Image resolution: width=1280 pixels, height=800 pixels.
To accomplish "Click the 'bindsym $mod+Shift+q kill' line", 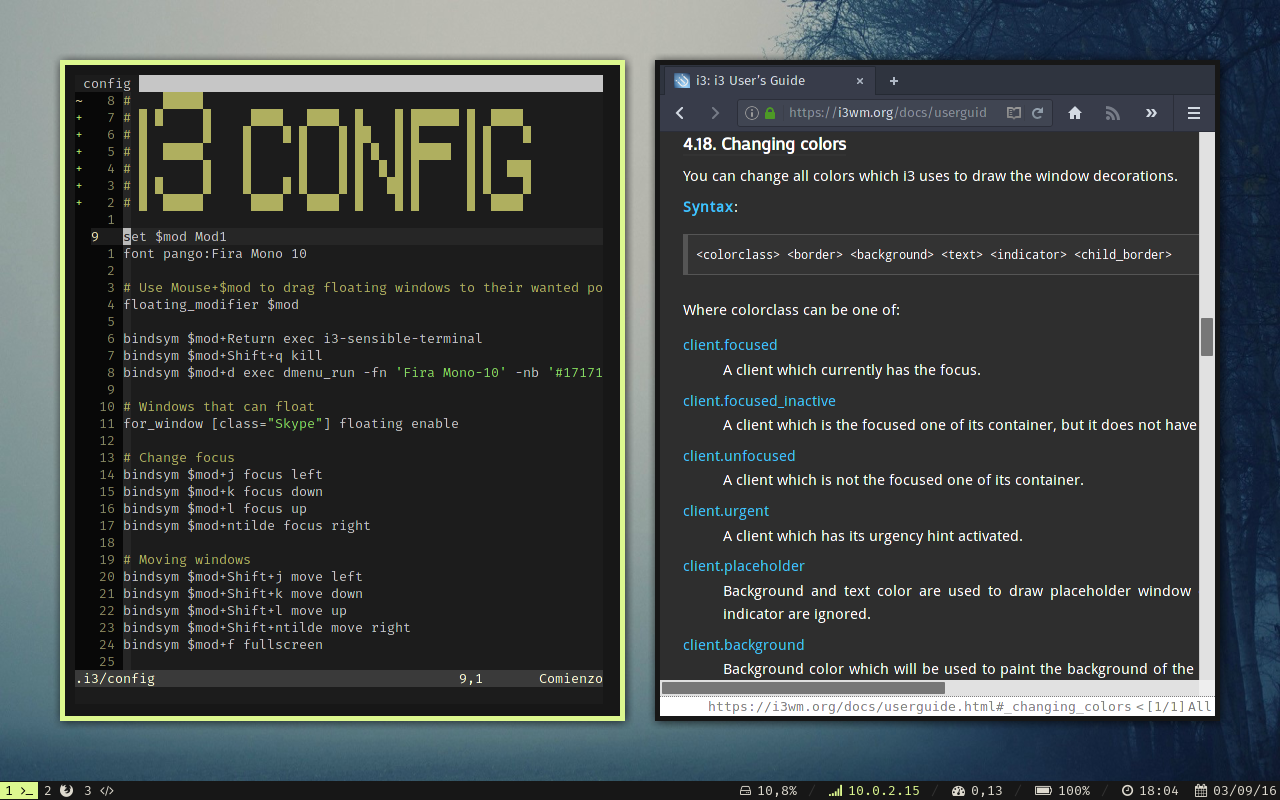I will (223, 356).
